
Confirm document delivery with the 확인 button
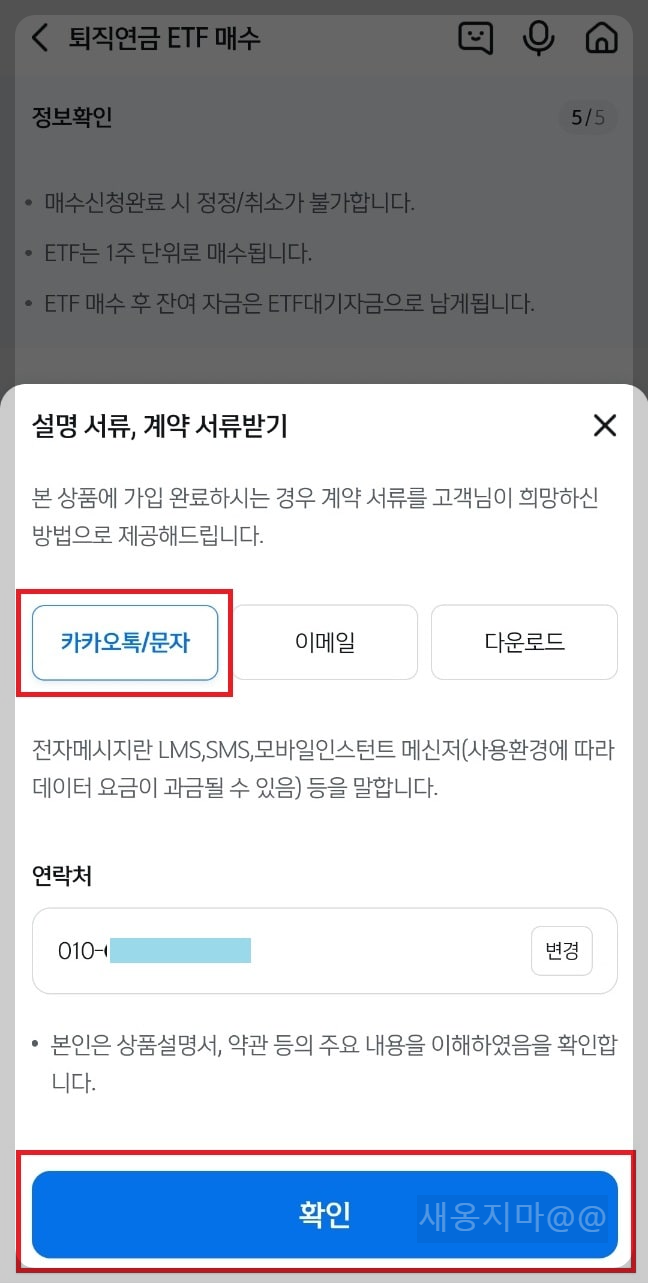[x=324, y=1214]
